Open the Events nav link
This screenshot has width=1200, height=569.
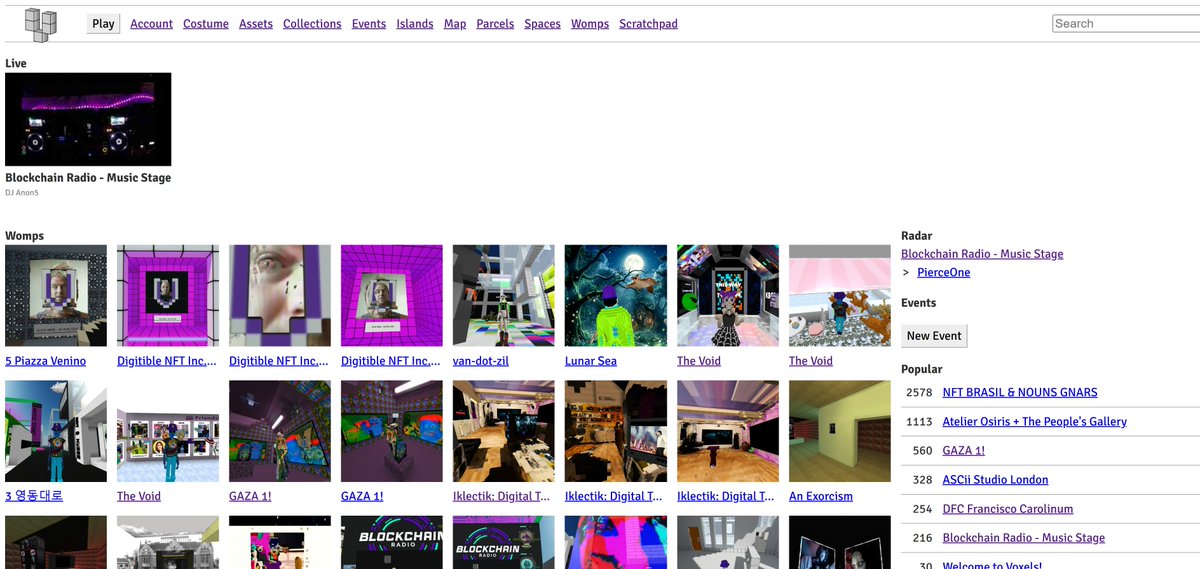click(369, 24)
